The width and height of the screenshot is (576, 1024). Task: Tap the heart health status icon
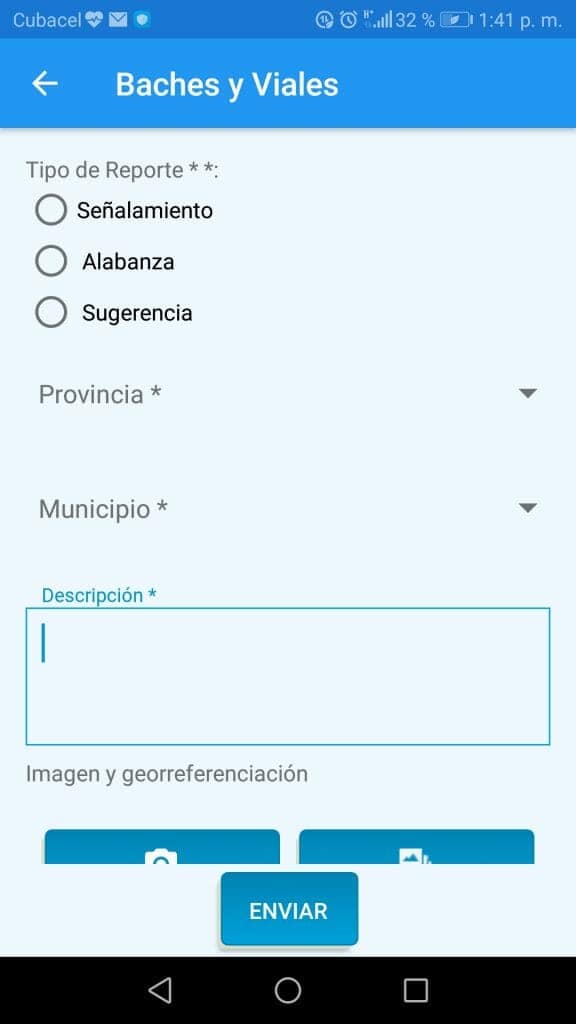(x=95, y=20)
